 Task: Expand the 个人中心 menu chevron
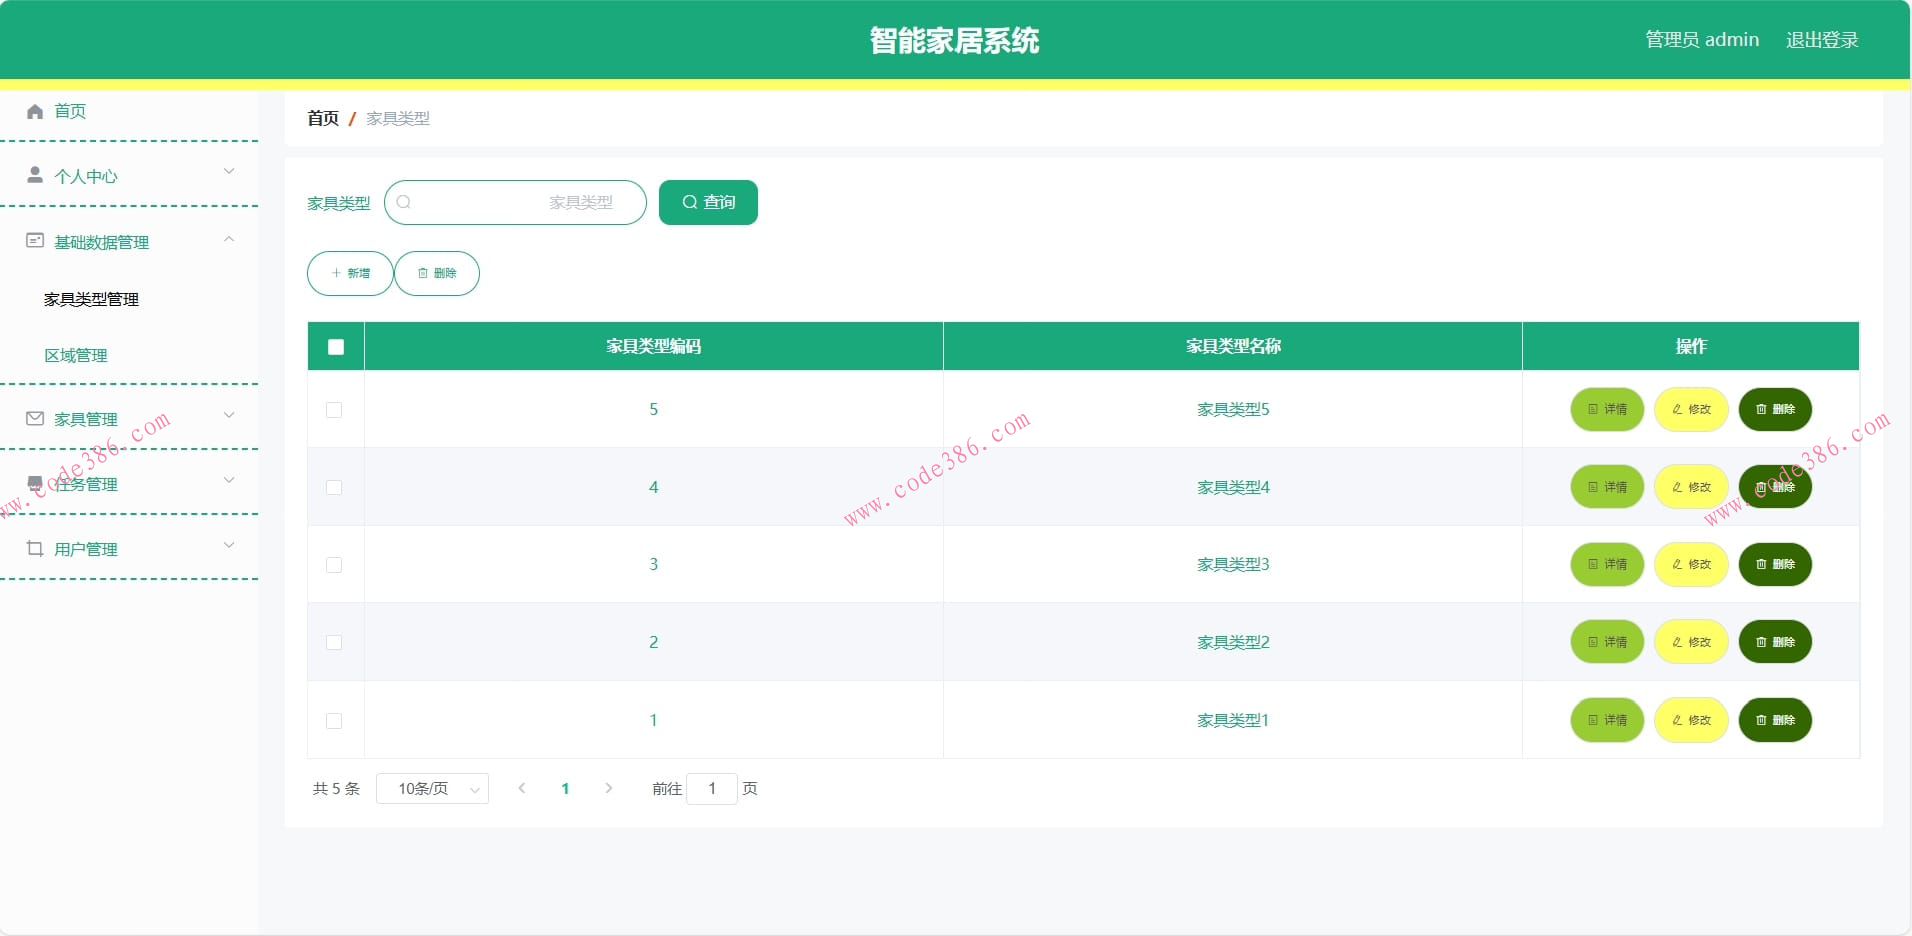[229, 171]
